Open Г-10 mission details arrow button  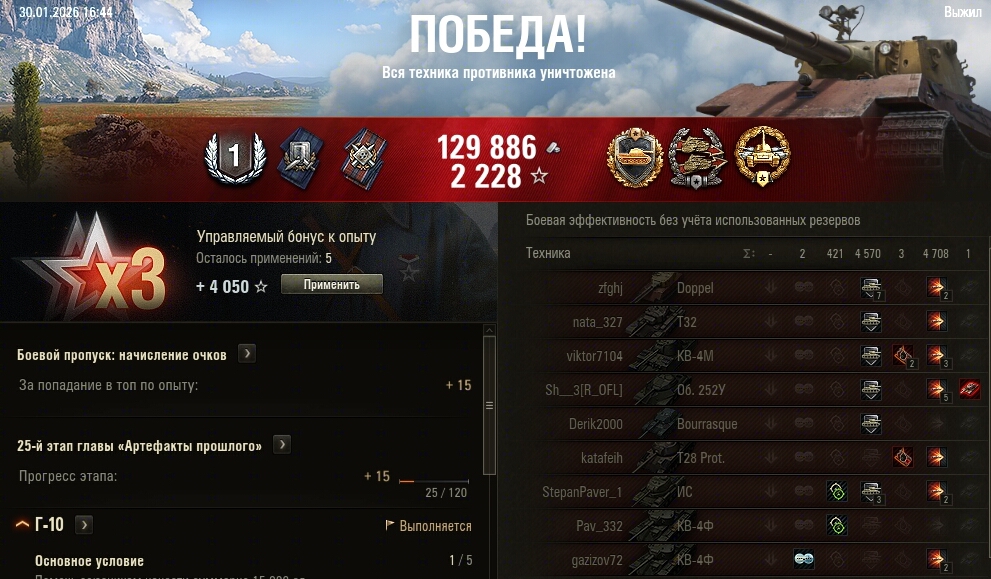[83, 525]
